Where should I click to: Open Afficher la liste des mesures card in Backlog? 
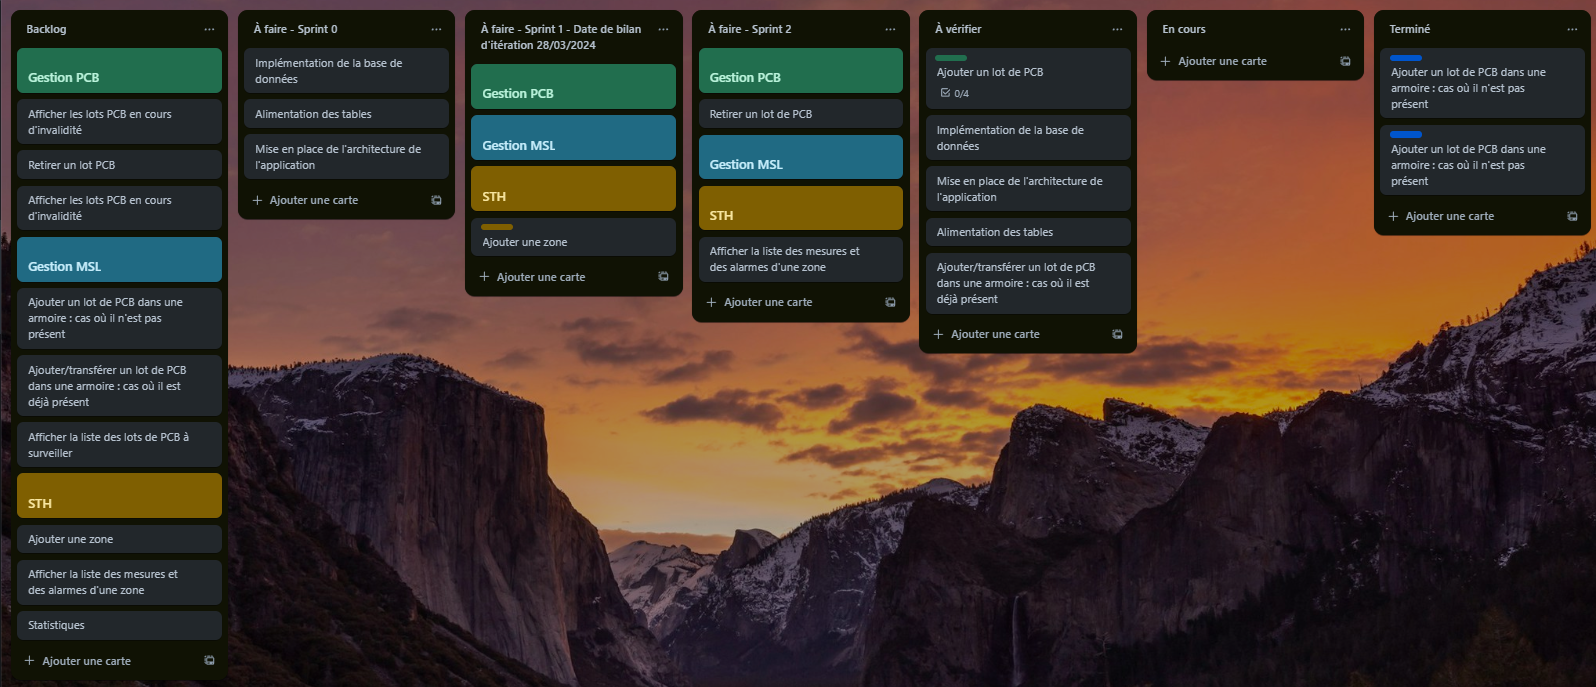pos(119,582)
